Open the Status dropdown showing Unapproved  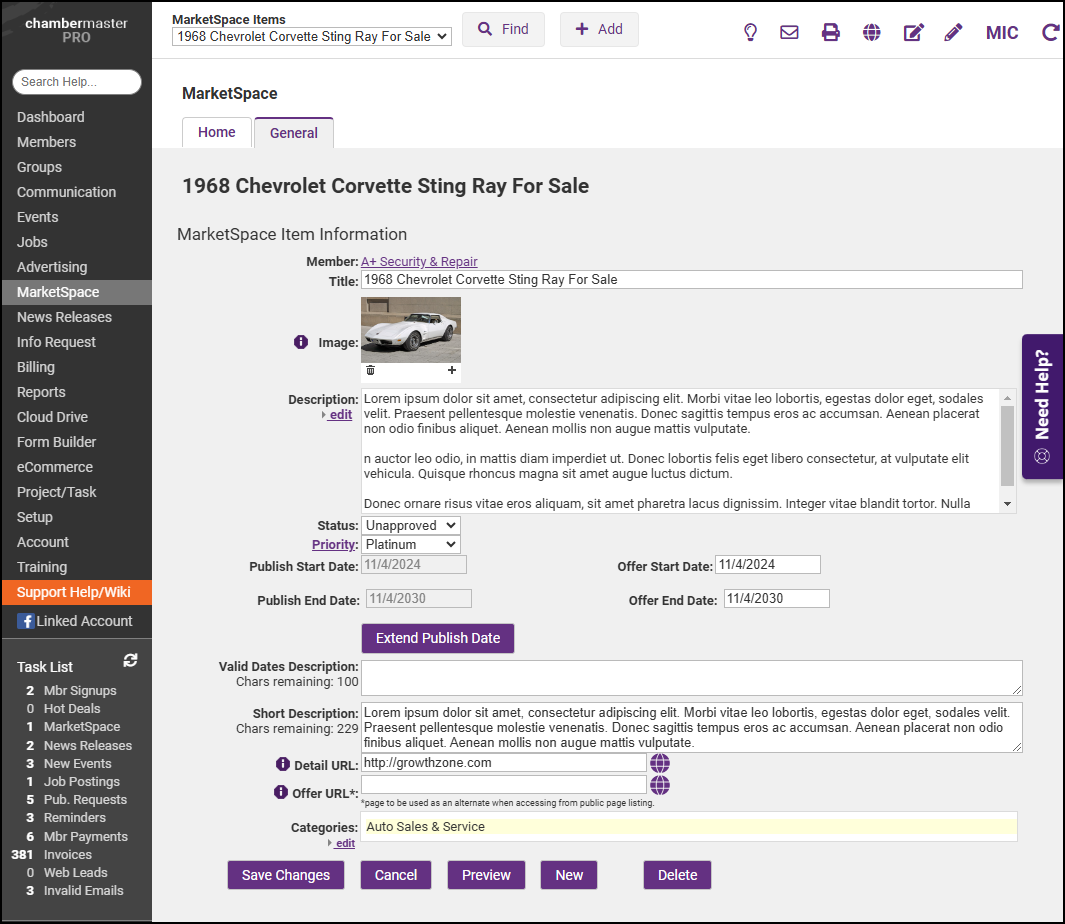410,525
